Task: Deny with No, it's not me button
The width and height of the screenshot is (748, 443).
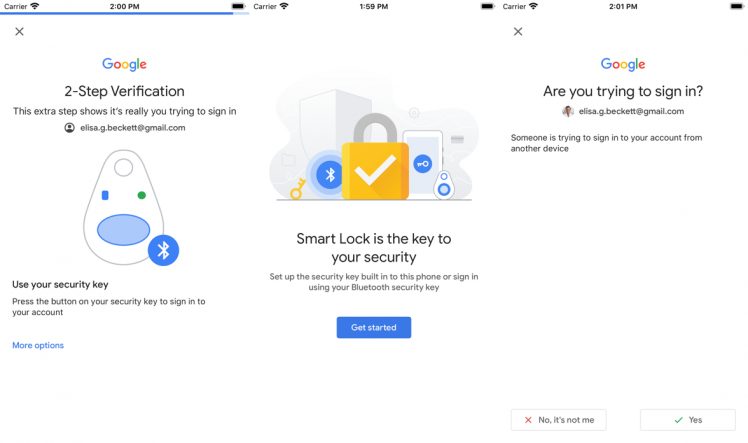Action: (x=558, y=420)
